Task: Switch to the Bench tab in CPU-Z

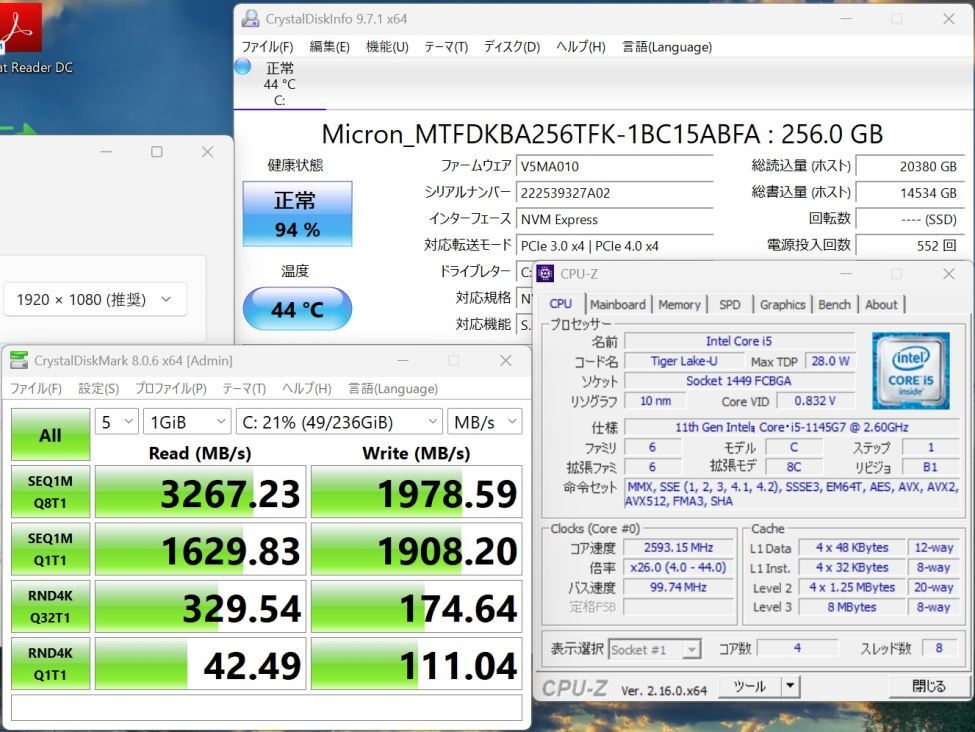Action: point(834,304)
